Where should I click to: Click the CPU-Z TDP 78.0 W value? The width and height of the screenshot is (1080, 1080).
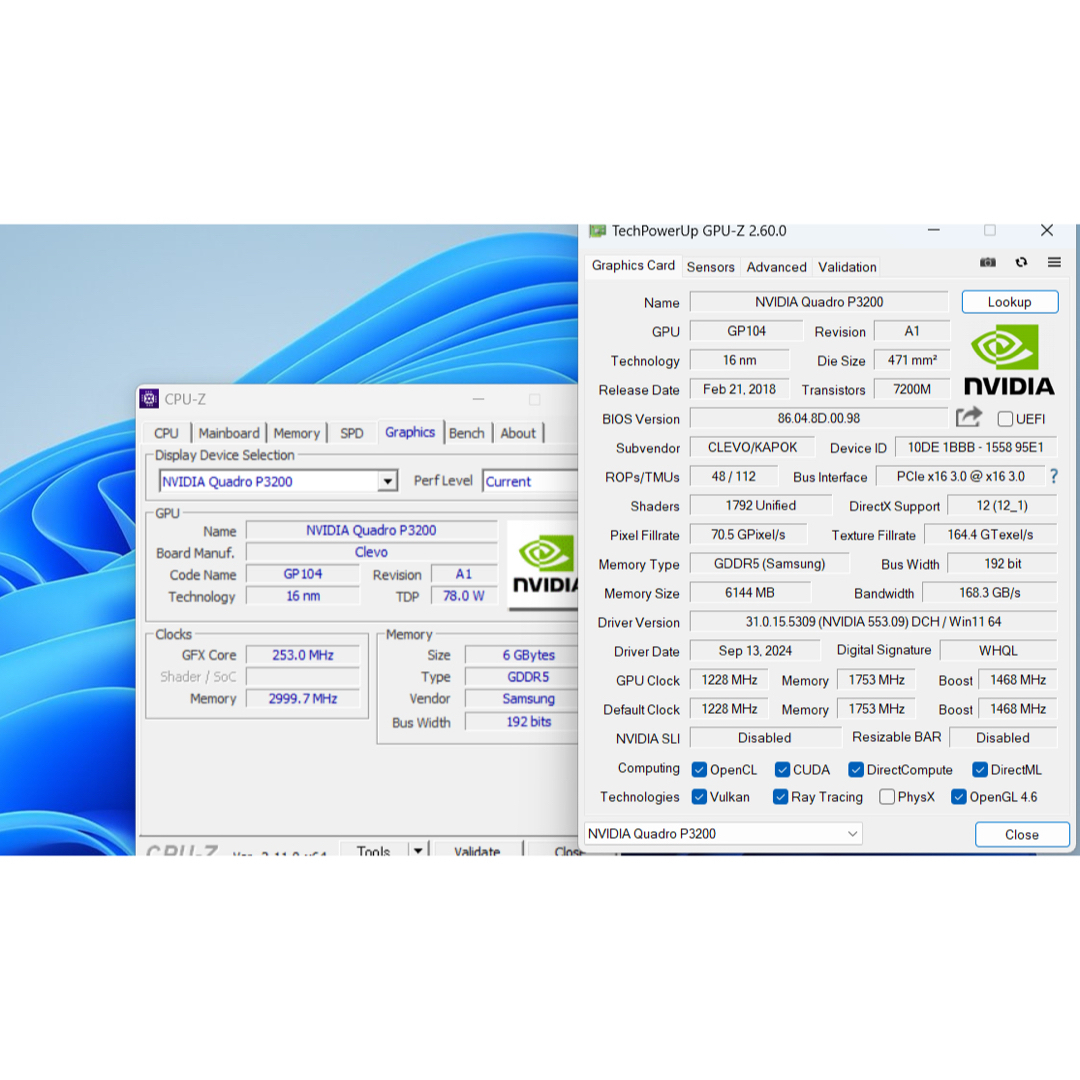coord(464,596)
